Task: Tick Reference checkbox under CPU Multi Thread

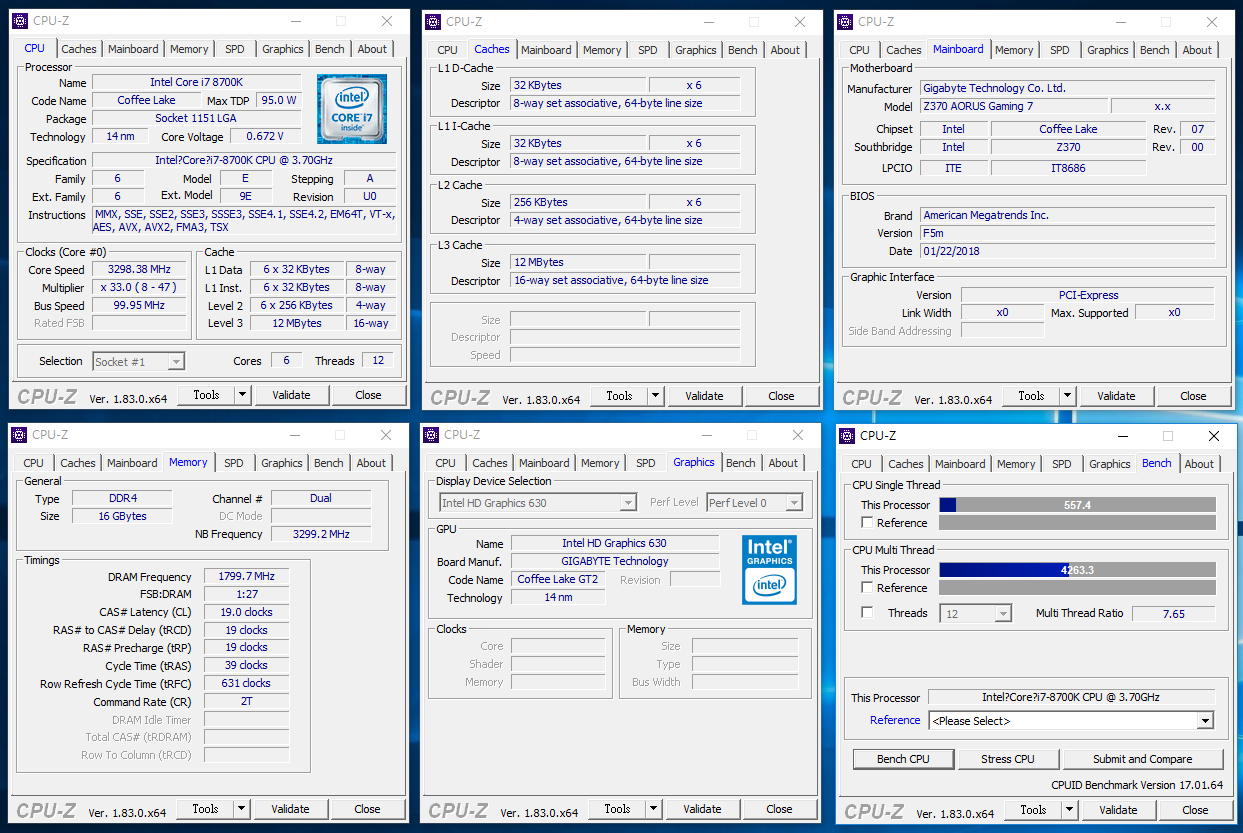Action: pyautogui.click(x=867, y=588)
